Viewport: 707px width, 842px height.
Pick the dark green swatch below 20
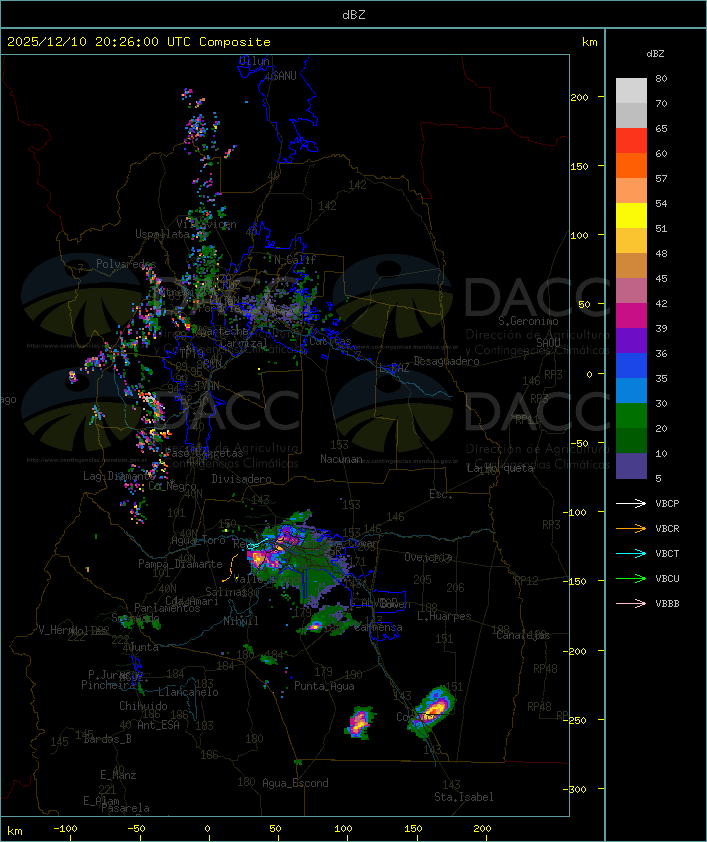point(631,440)
